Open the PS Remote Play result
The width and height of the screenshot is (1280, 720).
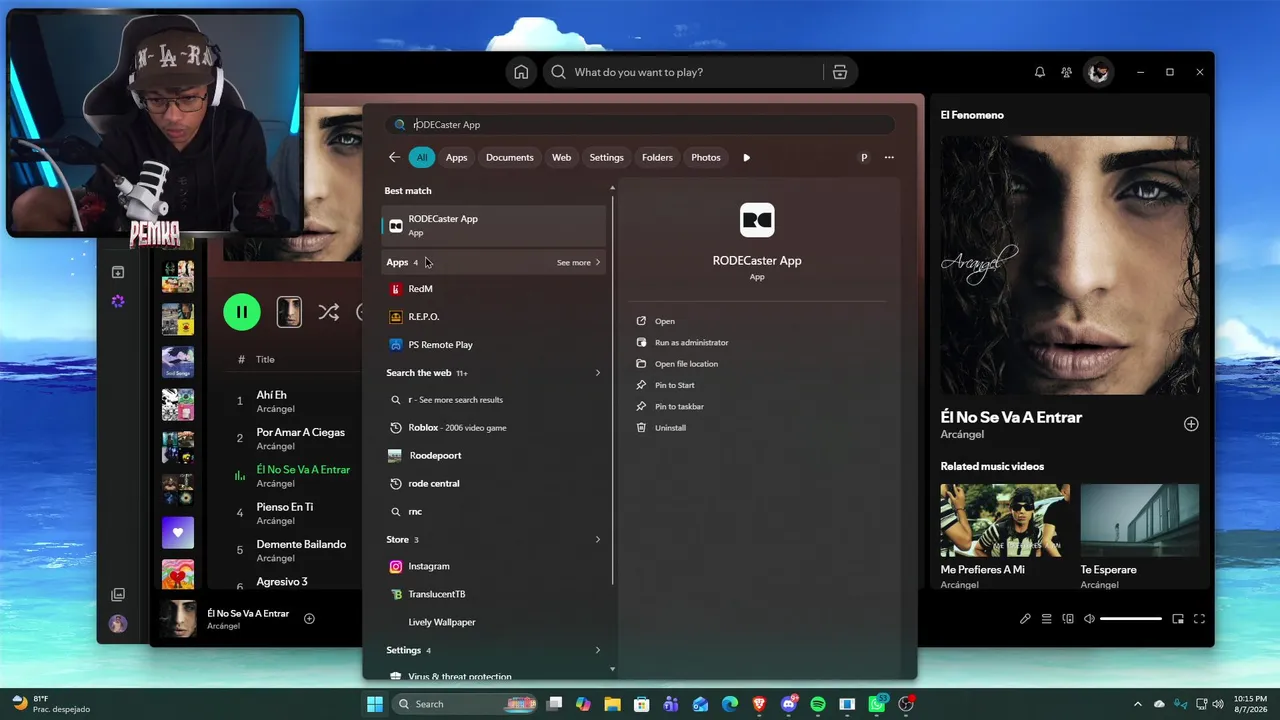click(x=494, y=345)
